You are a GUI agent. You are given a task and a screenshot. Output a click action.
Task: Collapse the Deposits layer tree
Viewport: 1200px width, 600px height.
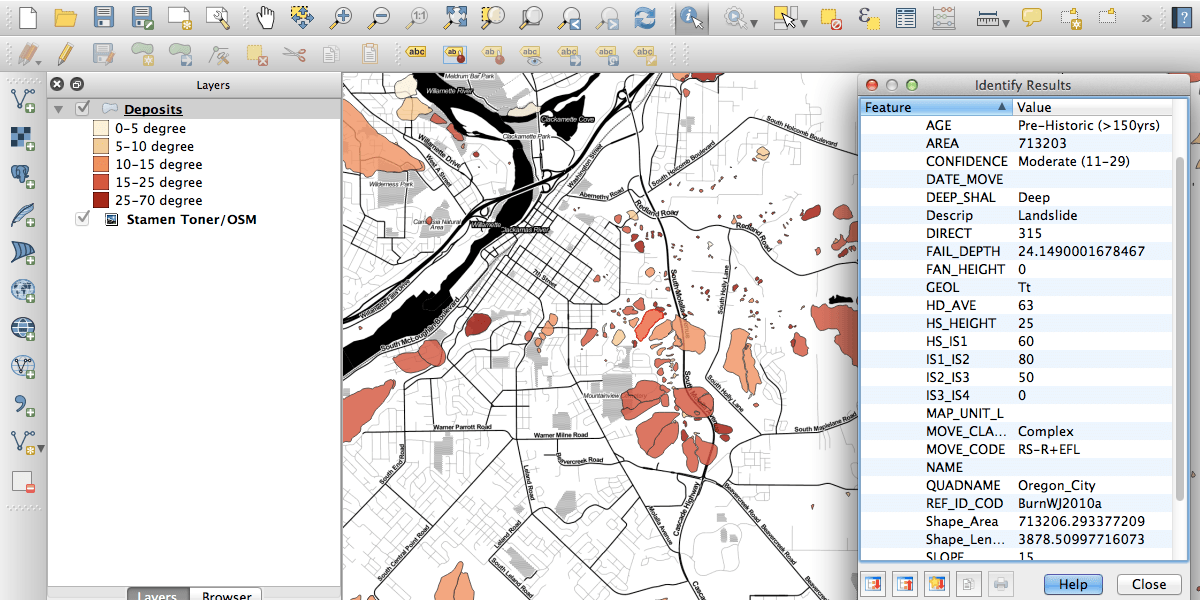pyautogui.click(x=58, y=109)
